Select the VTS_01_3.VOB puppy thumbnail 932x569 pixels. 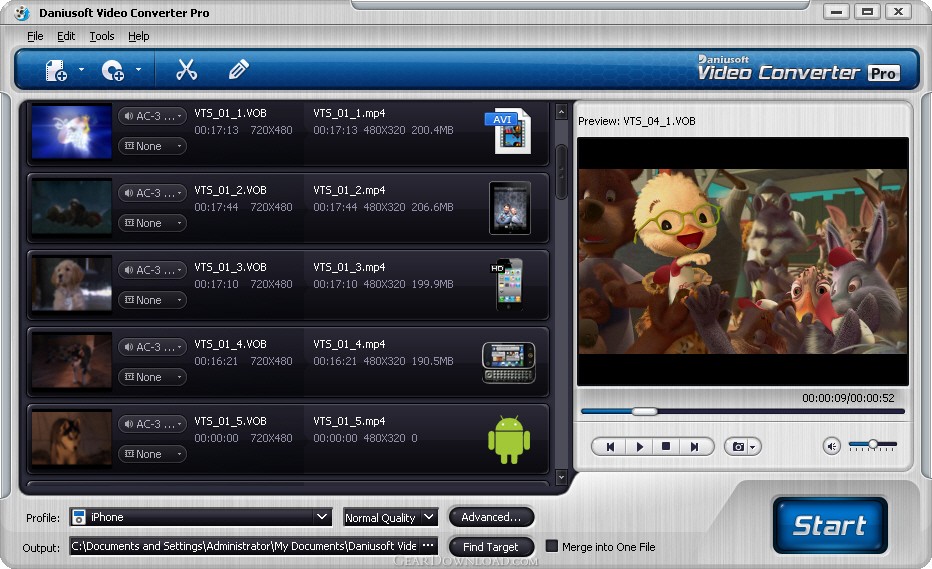(71, 284)
